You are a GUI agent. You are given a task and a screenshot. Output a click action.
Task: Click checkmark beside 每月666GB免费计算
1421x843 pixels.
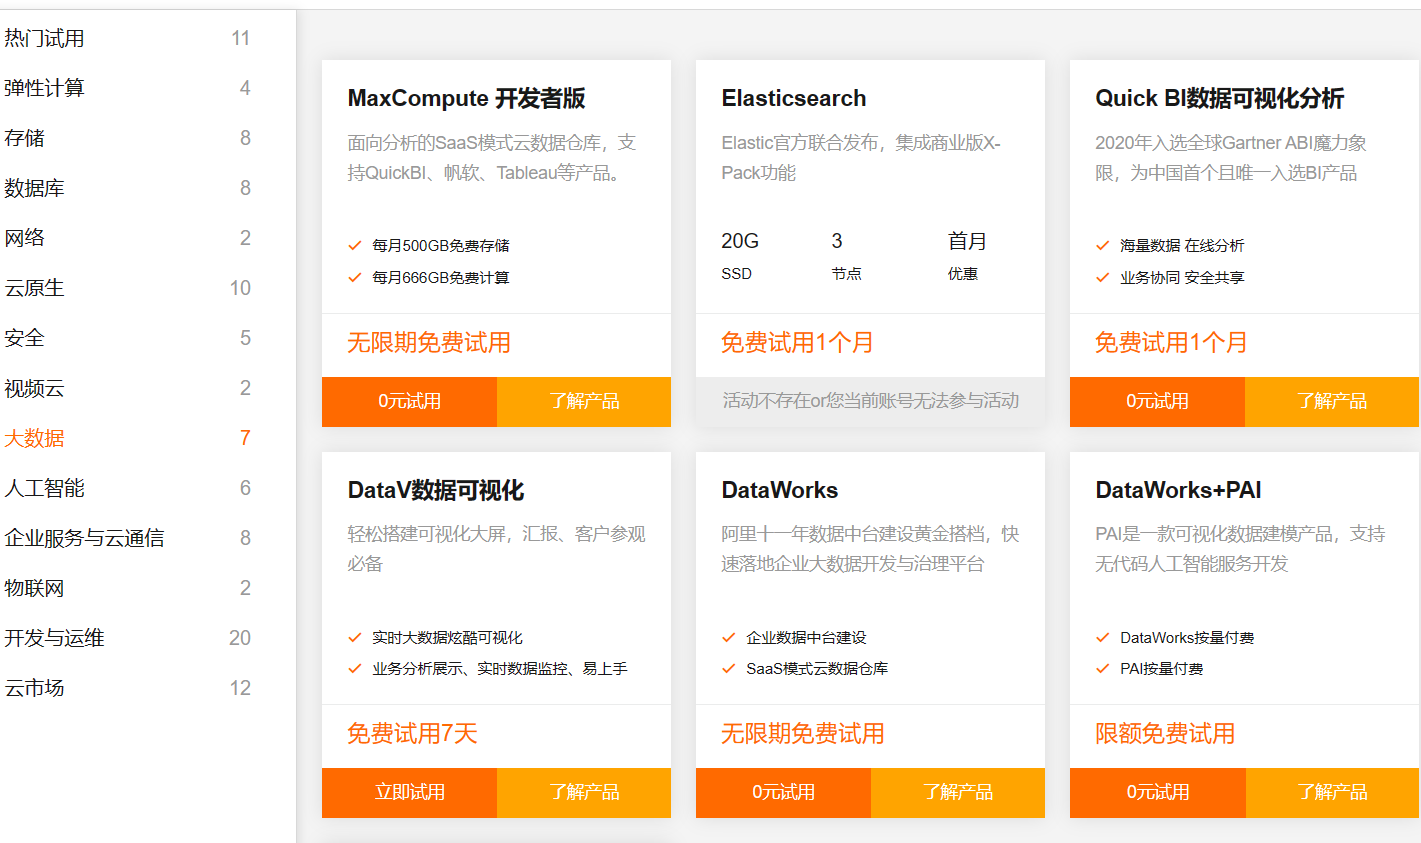[x=354, y=277]
